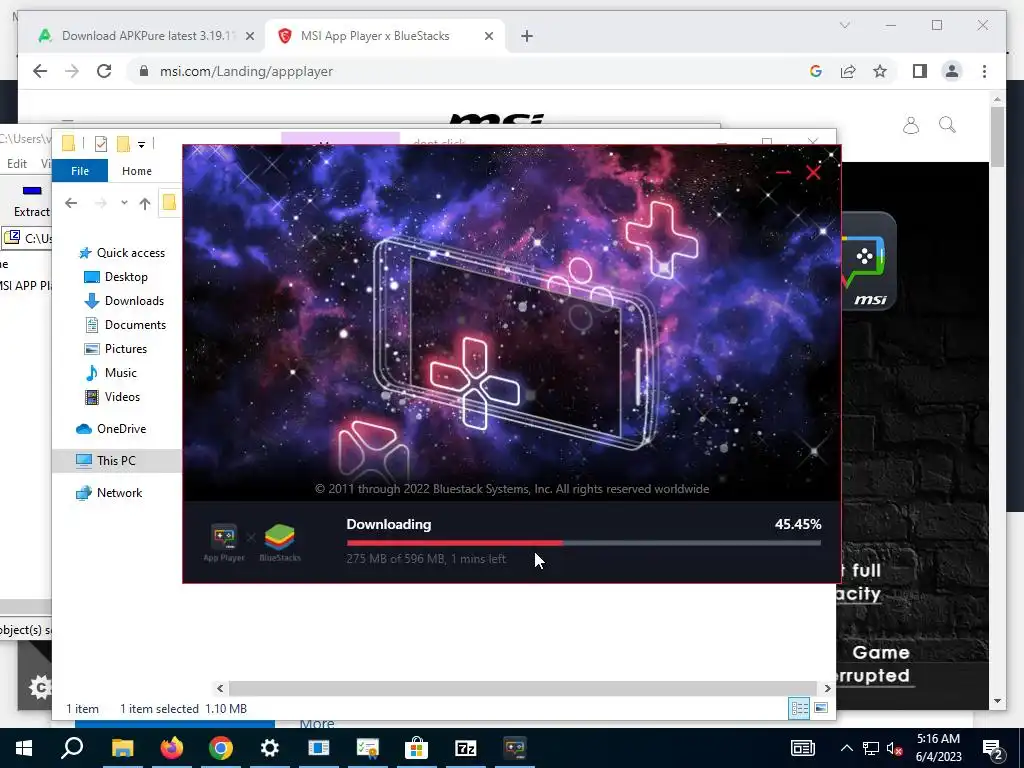This screenshot has height=768, width=1024.
Task: Click Extract button in 7-Zip window
Action: [x=31, y=200]
